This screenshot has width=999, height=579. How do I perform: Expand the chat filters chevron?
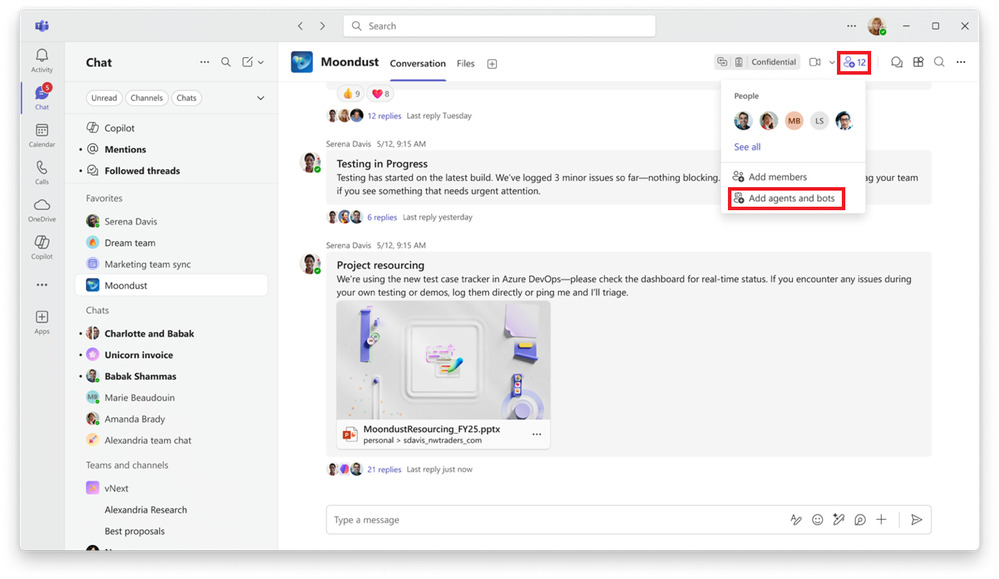pyautogui.click(x=261, y=98)
